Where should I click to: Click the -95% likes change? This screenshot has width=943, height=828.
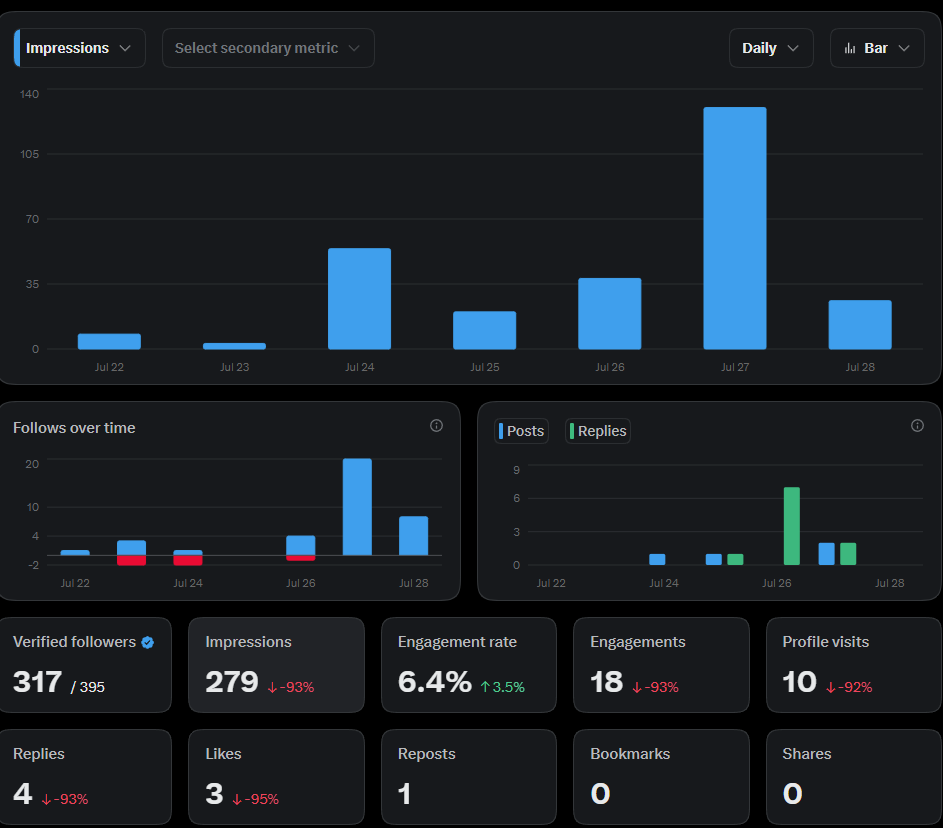pos(256,800)
